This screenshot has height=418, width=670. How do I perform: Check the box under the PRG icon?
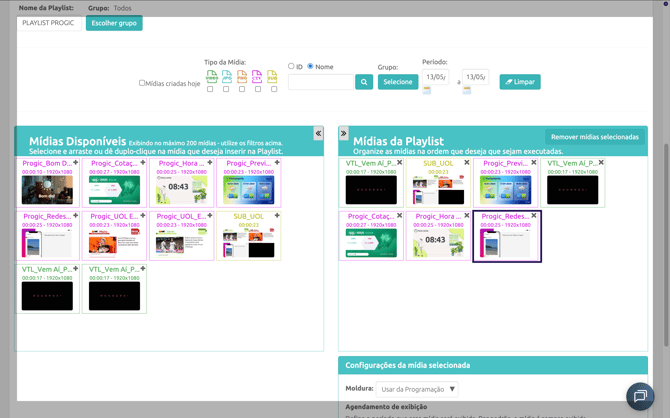coord(242,89)
